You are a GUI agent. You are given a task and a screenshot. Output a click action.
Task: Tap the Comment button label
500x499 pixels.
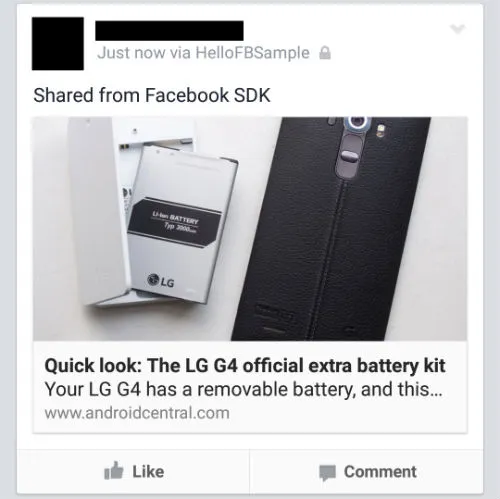pos(380,472)
